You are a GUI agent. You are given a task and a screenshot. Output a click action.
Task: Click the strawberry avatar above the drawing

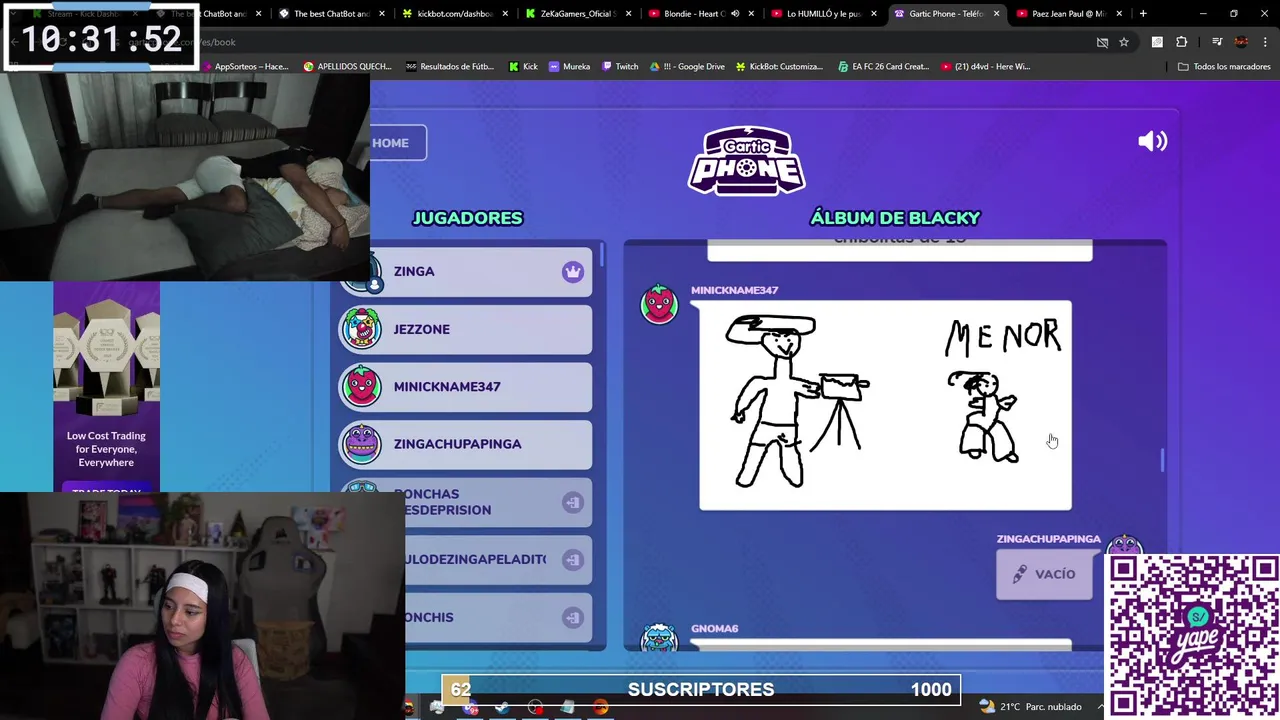click(659, 304)
